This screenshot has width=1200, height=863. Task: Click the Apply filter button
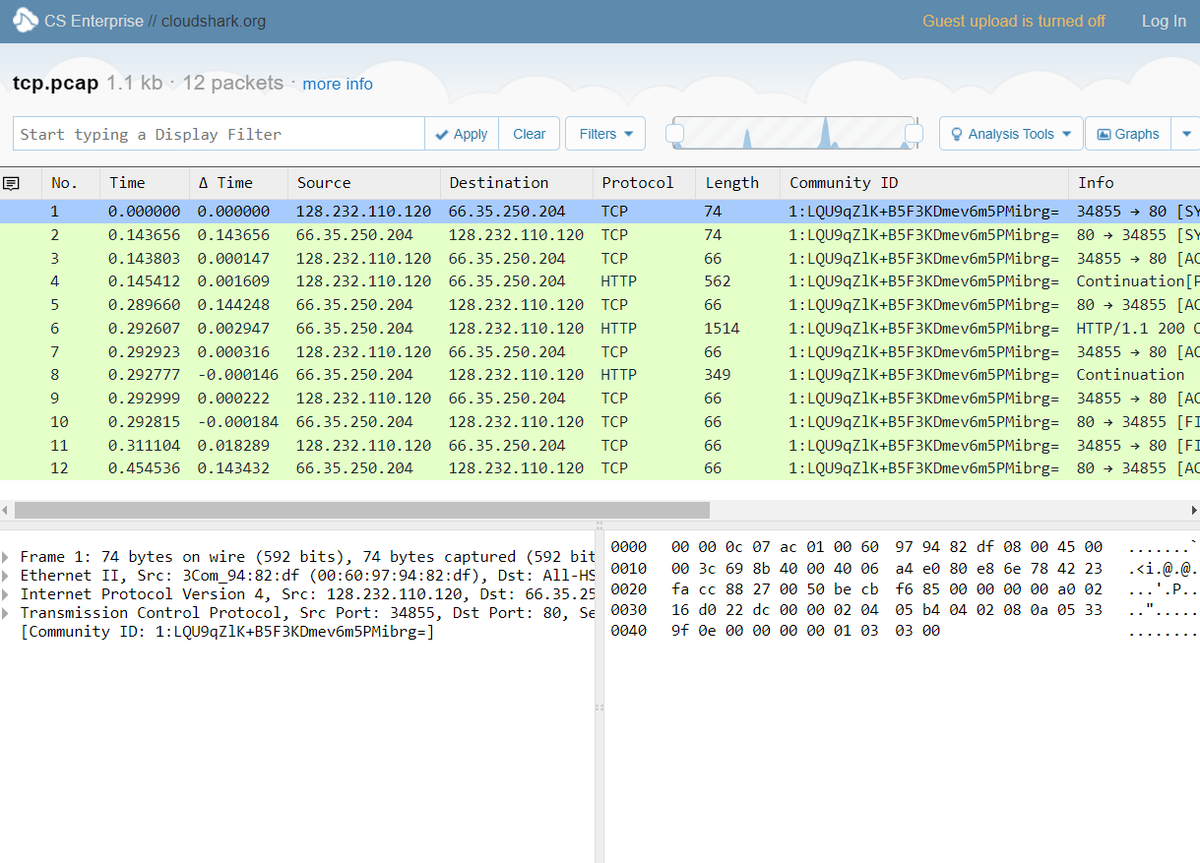click(x=461, y=134)
